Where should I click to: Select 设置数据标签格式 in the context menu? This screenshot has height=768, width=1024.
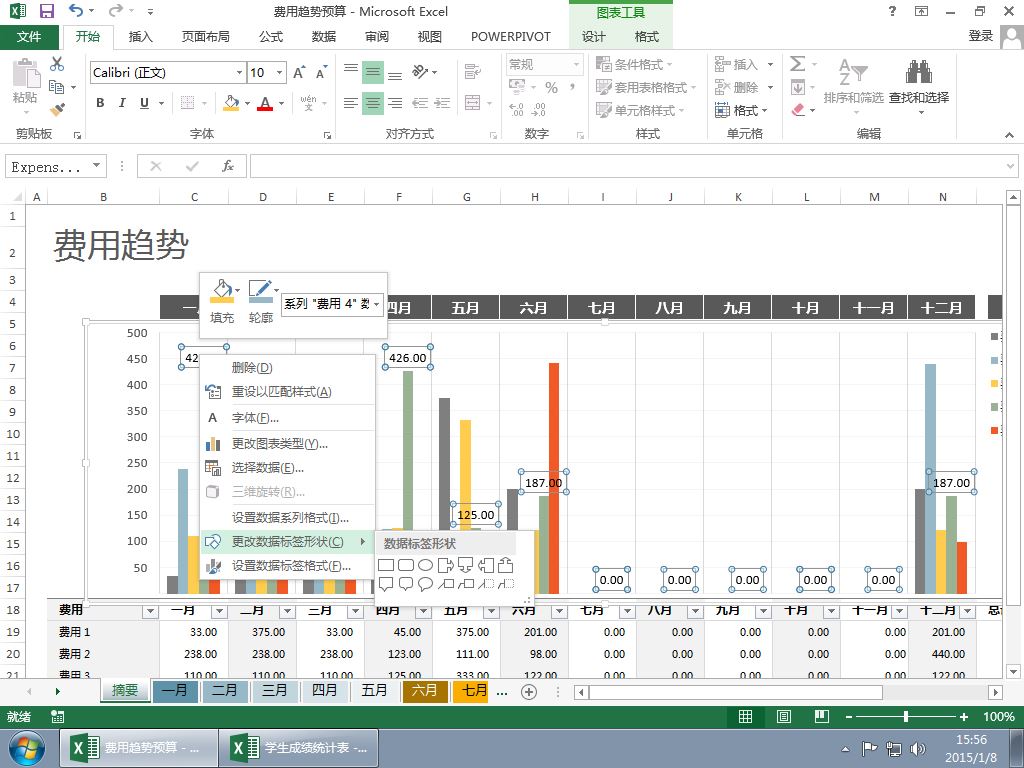(x=287, y=566)
